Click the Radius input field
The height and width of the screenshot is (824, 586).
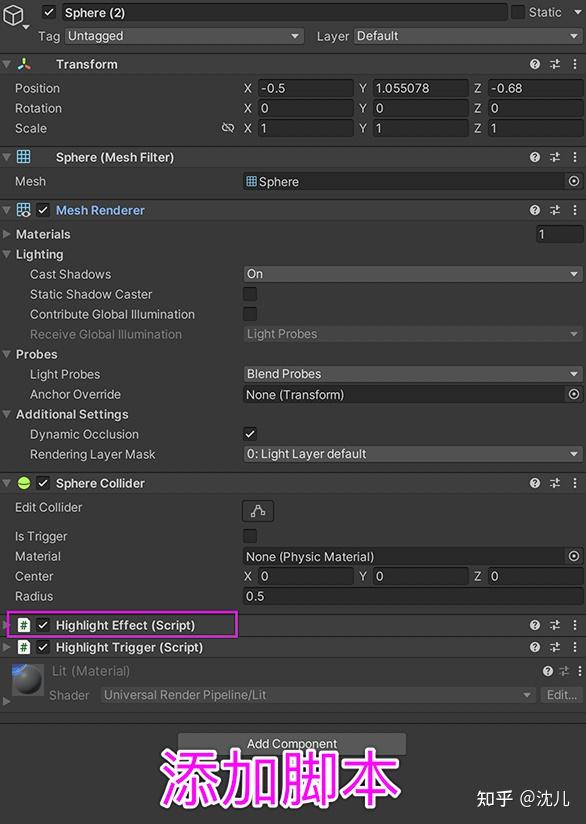pos(410,596)
